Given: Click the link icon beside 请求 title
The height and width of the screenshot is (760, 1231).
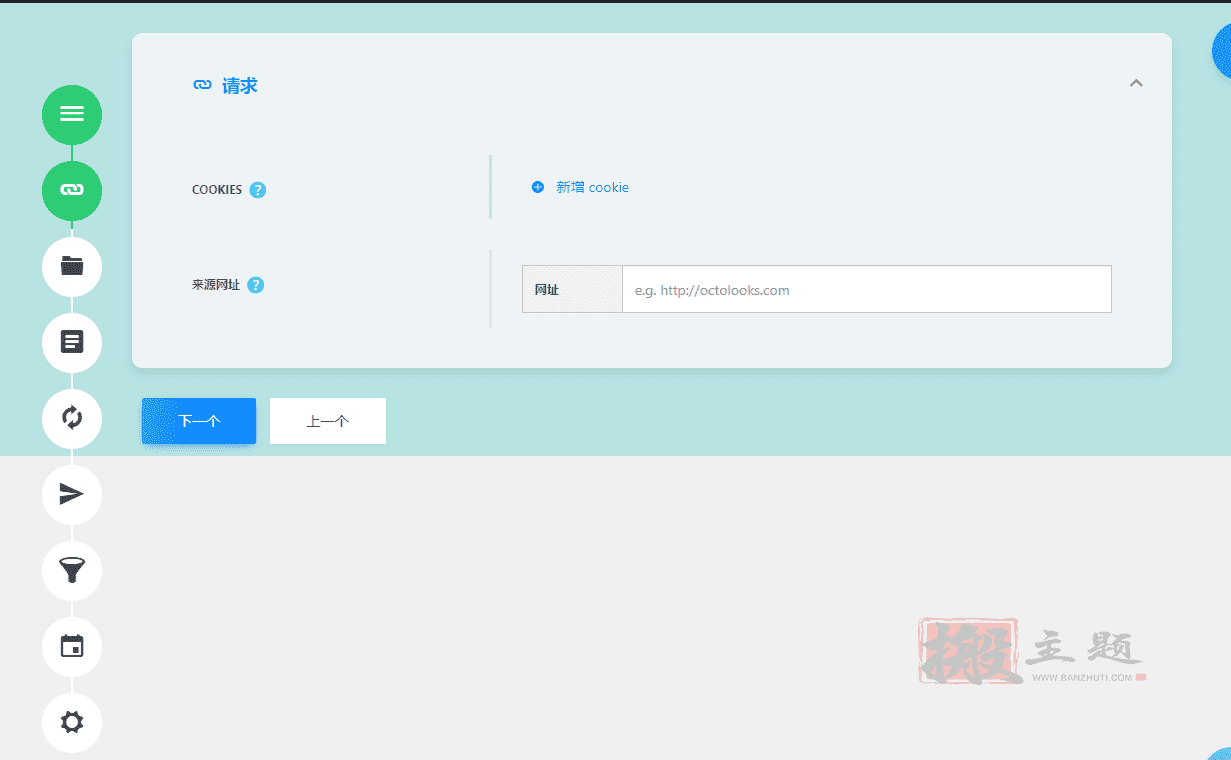Looking at the screenshot, I should [x=202, y=85].
